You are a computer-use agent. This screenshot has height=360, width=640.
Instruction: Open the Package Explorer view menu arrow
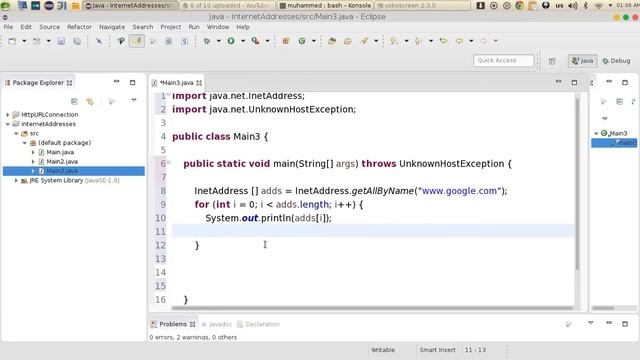click(x=133, y=100)
